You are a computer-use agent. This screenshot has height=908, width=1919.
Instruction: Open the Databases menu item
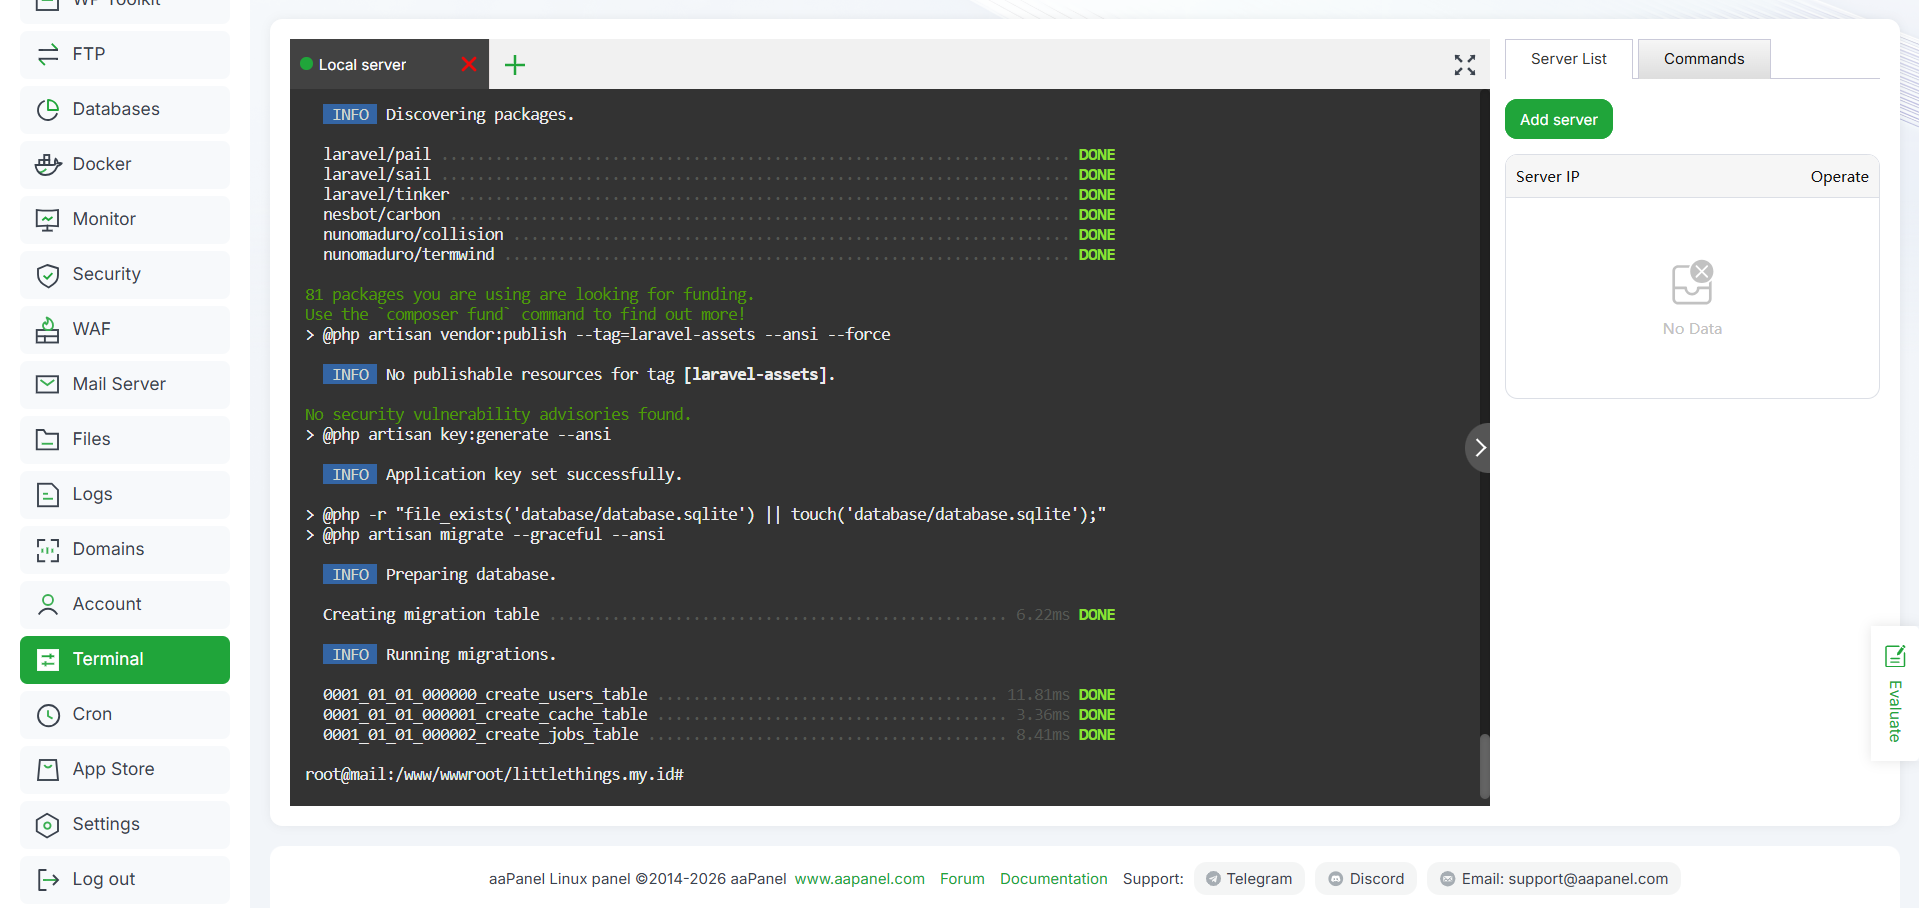pyautogui.click(x=125, y=109)
